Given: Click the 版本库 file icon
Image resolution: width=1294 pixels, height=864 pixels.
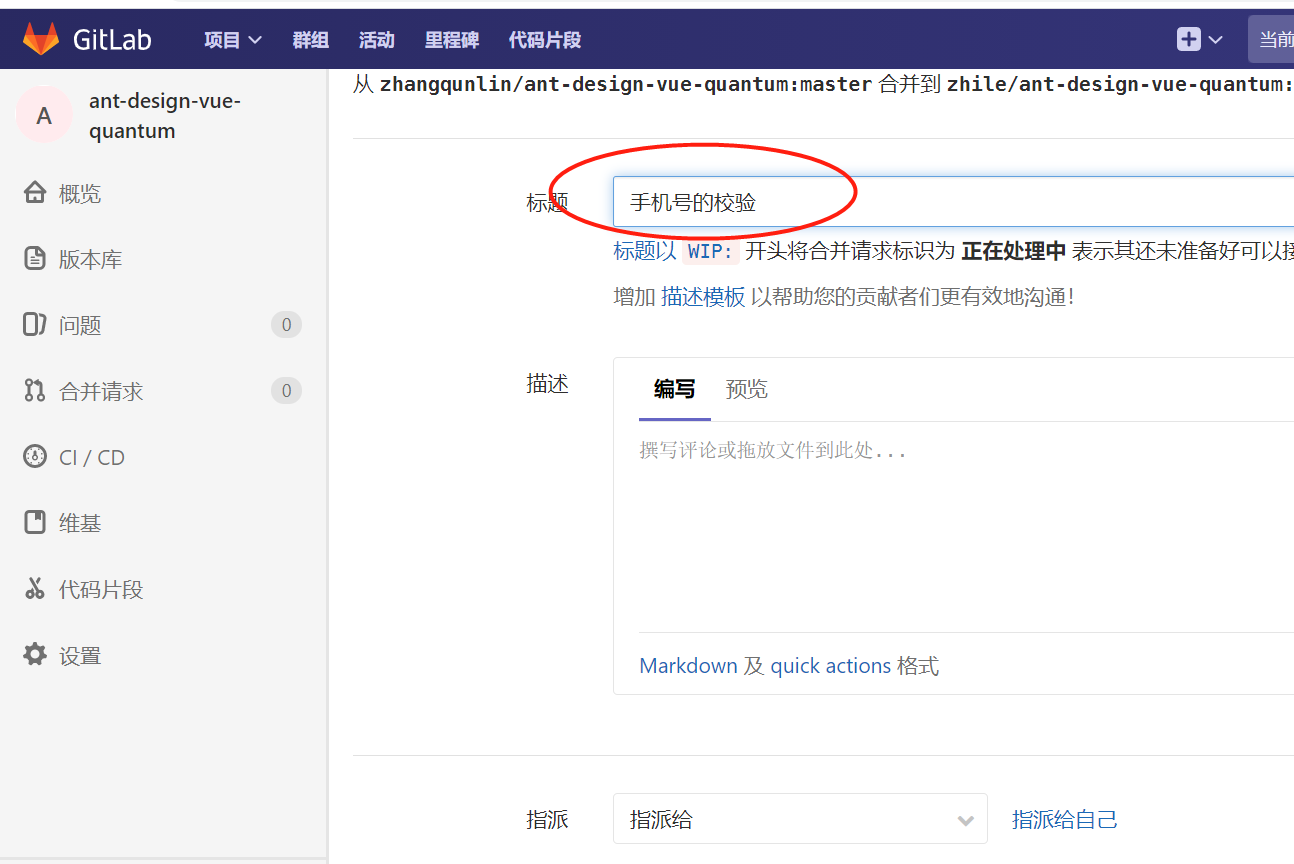Looking at the screenshot, I should pos(35,259).
